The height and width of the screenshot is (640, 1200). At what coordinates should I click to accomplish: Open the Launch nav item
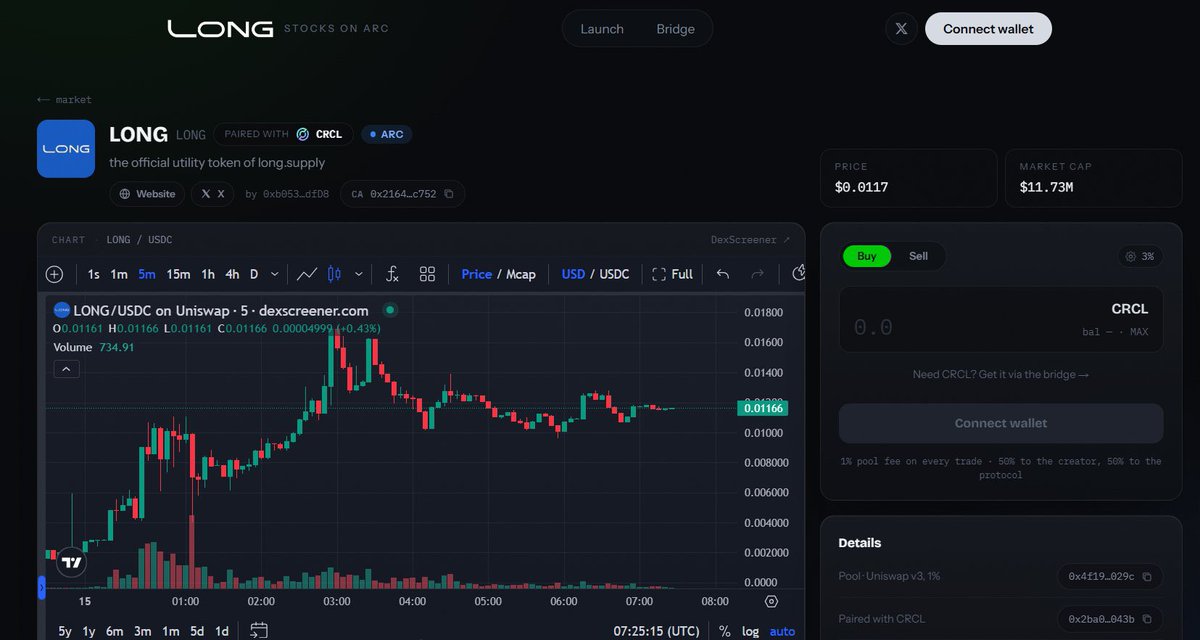pyautogui.click(x=602, y=29)
